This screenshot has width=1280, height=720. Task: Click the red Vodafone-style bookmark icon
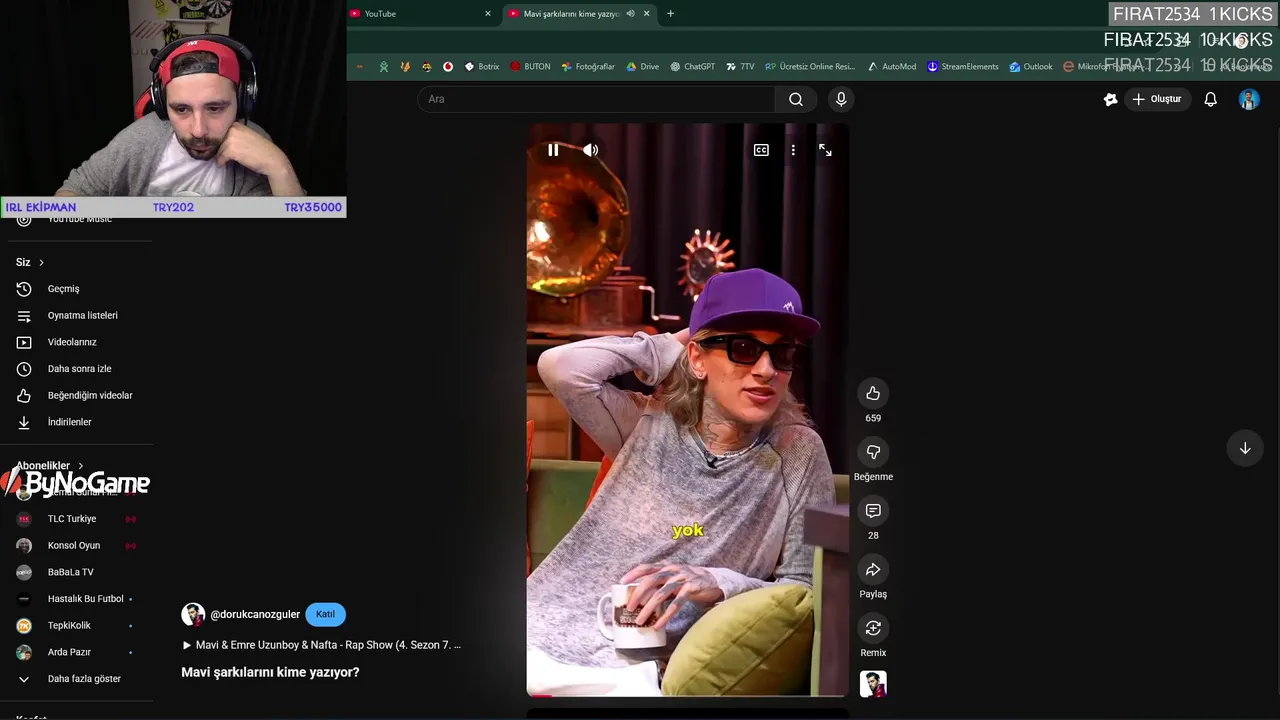tap(448, 67)
